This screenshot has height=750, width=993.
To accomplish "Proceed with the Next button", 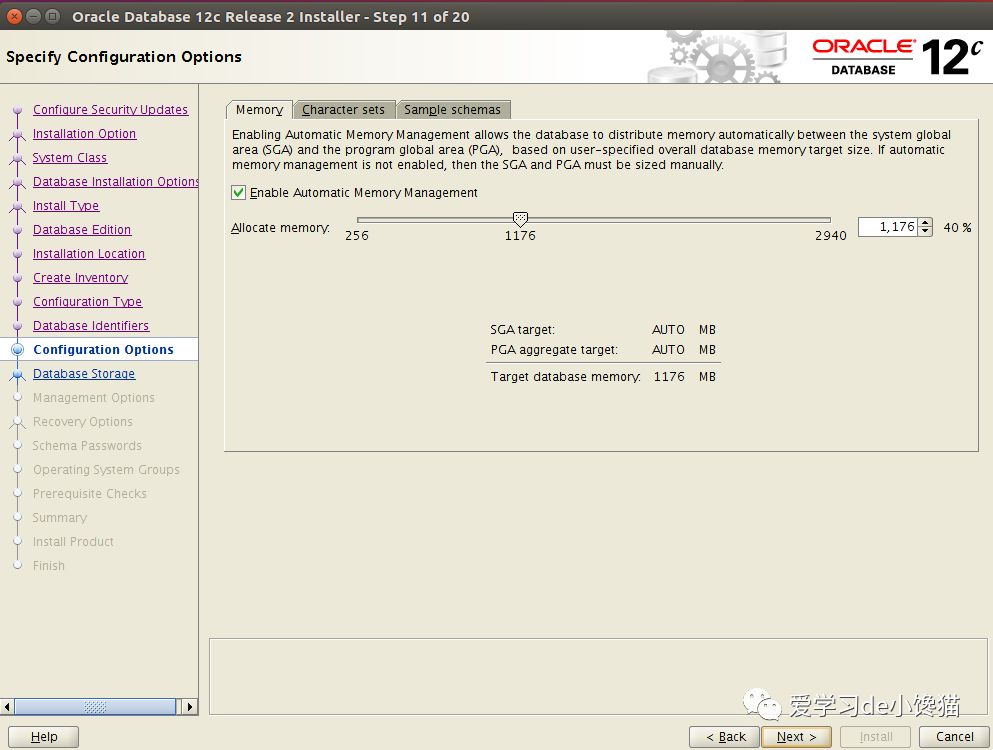I will click(x=796, y=737).
